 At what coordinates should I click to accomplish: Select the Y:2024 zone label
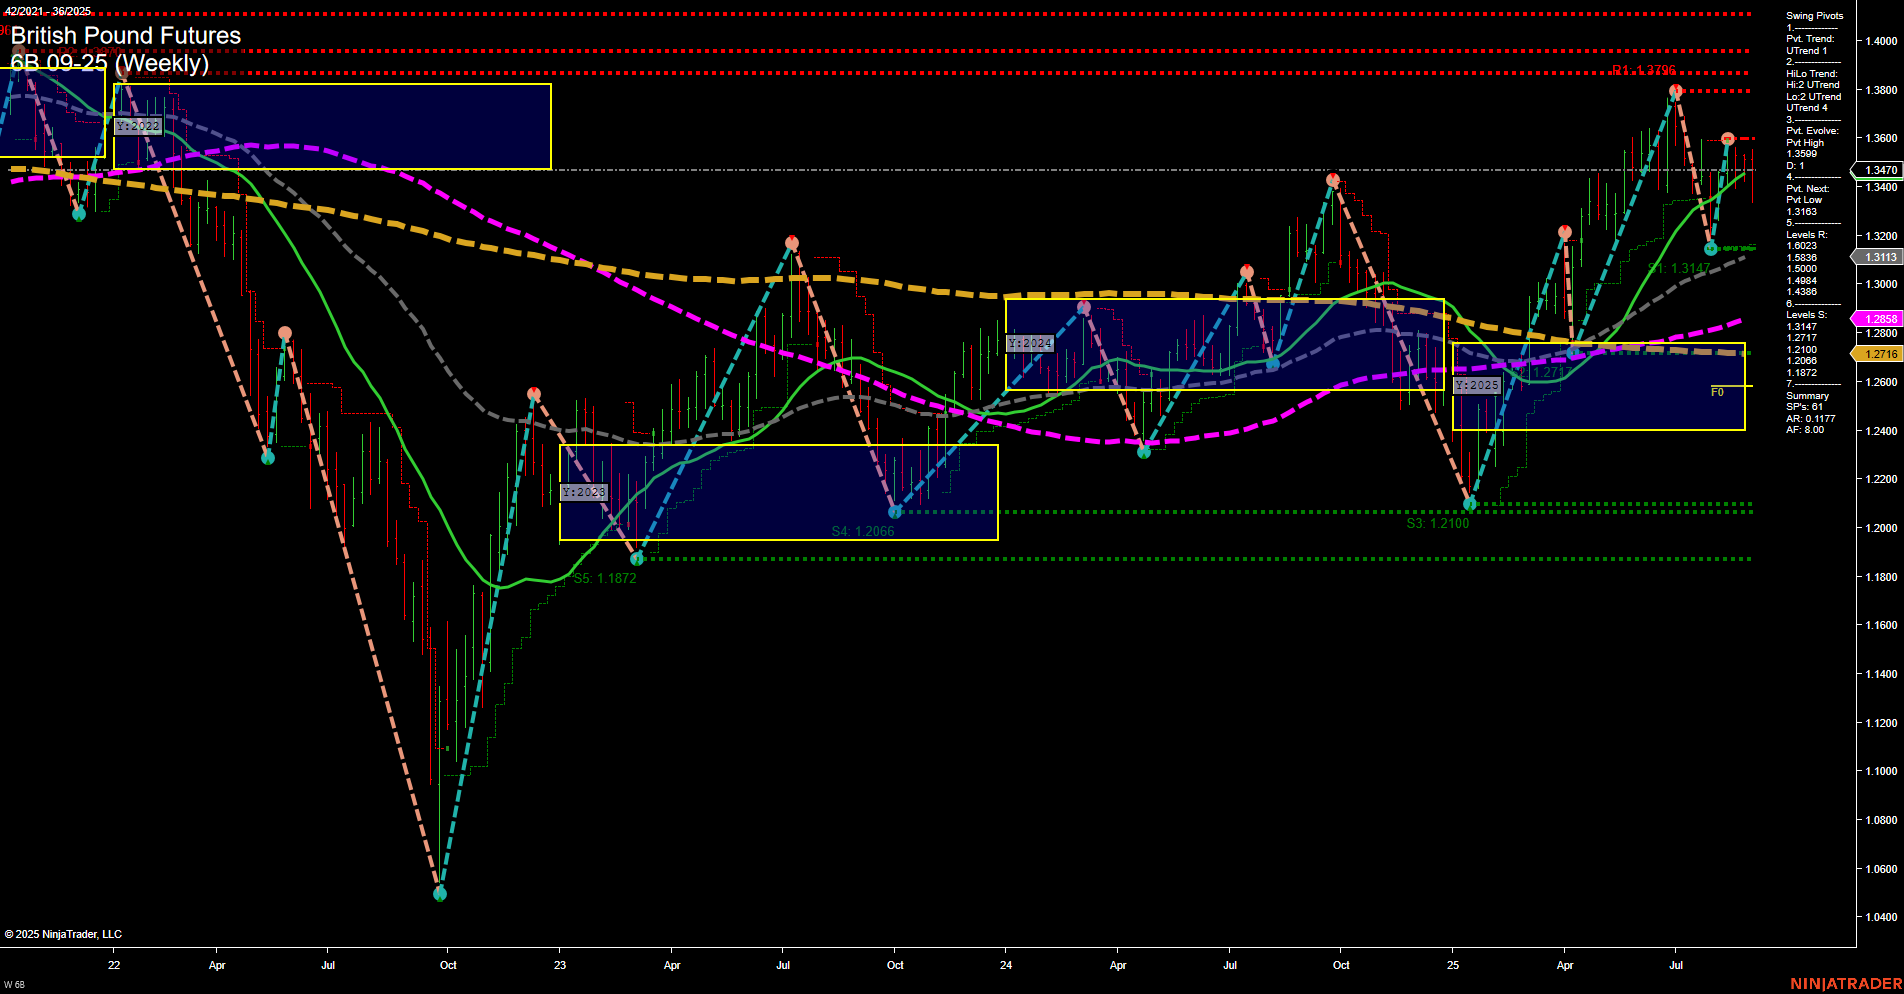1030,342
